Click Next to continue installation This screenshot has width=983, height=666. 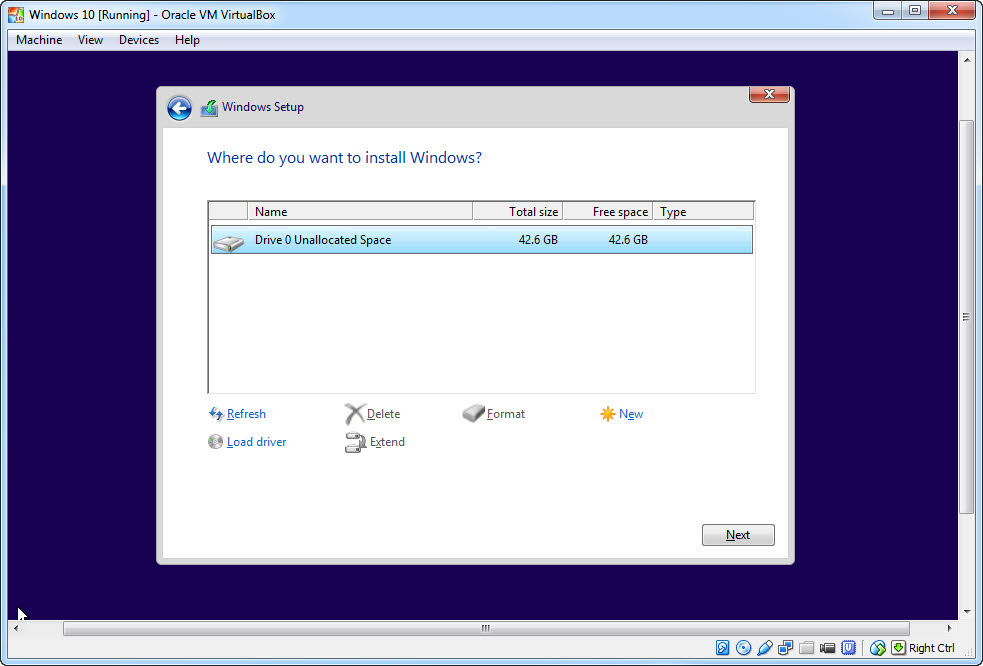coord(738,535)
